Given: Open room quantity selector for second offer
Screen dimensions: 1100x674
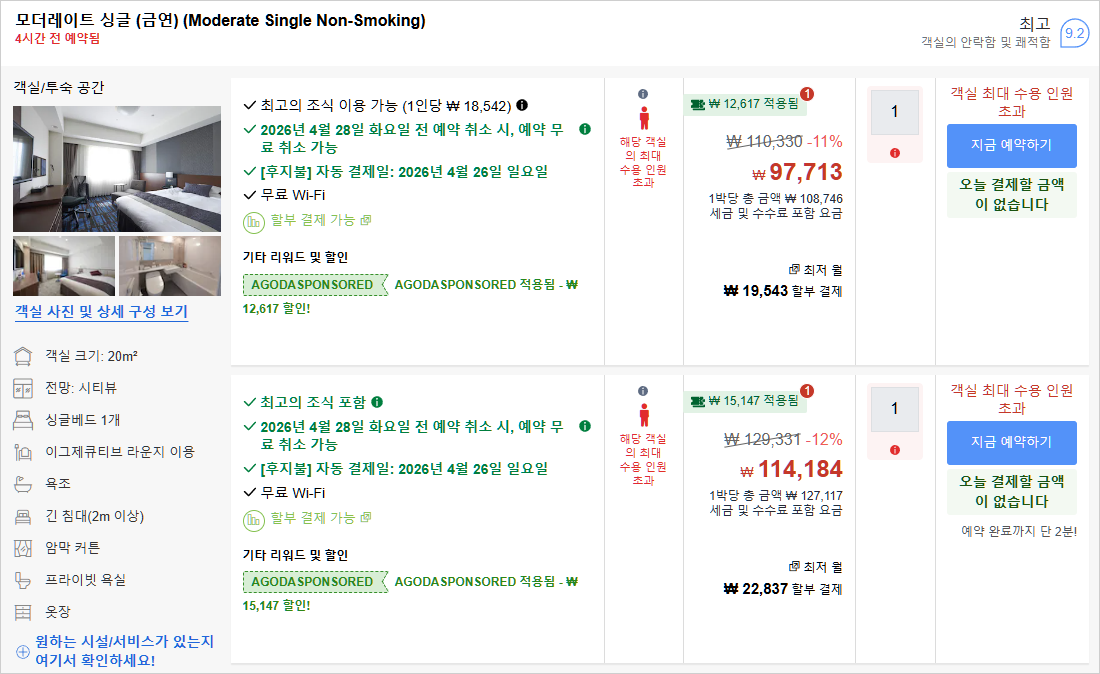Looking at the screenshot, I should 894,409.
